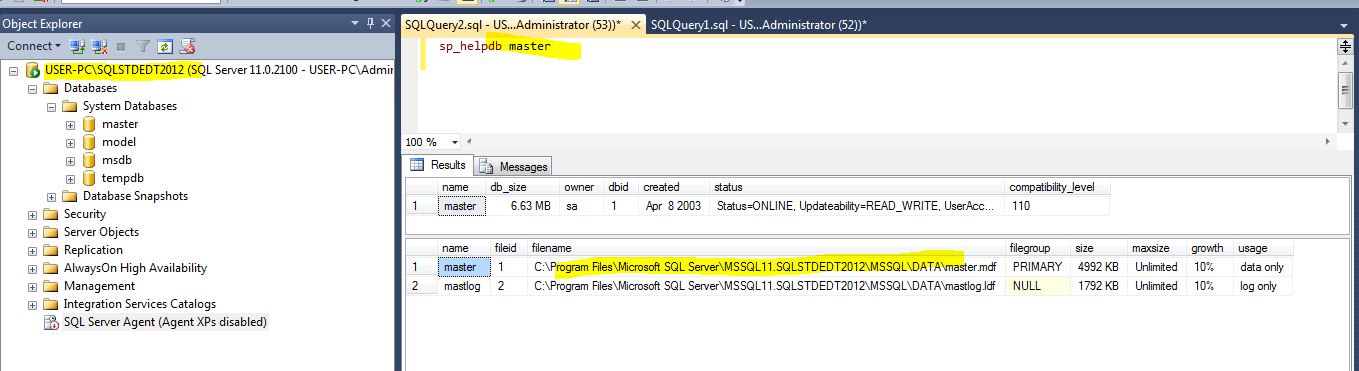Select SQL Server Agent (Agent XPs disabled)
The height and width of the screenshot is (371, 1359).
point(165,322)
